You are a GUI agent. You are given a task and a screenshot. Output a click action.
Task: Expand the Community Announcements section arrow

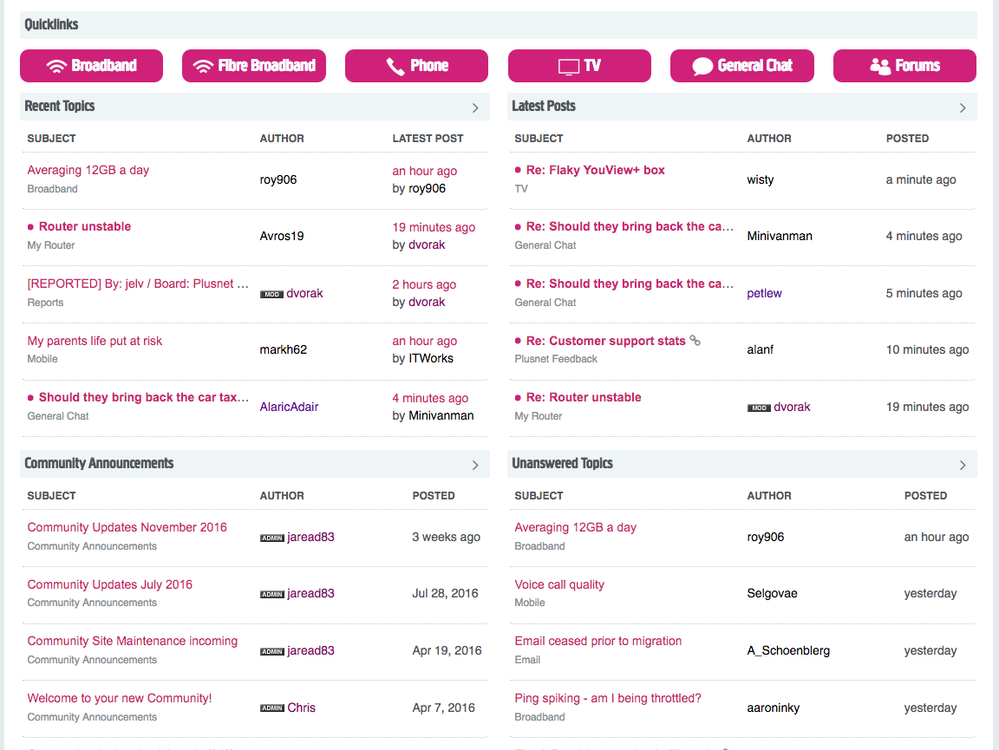(475, 464)
